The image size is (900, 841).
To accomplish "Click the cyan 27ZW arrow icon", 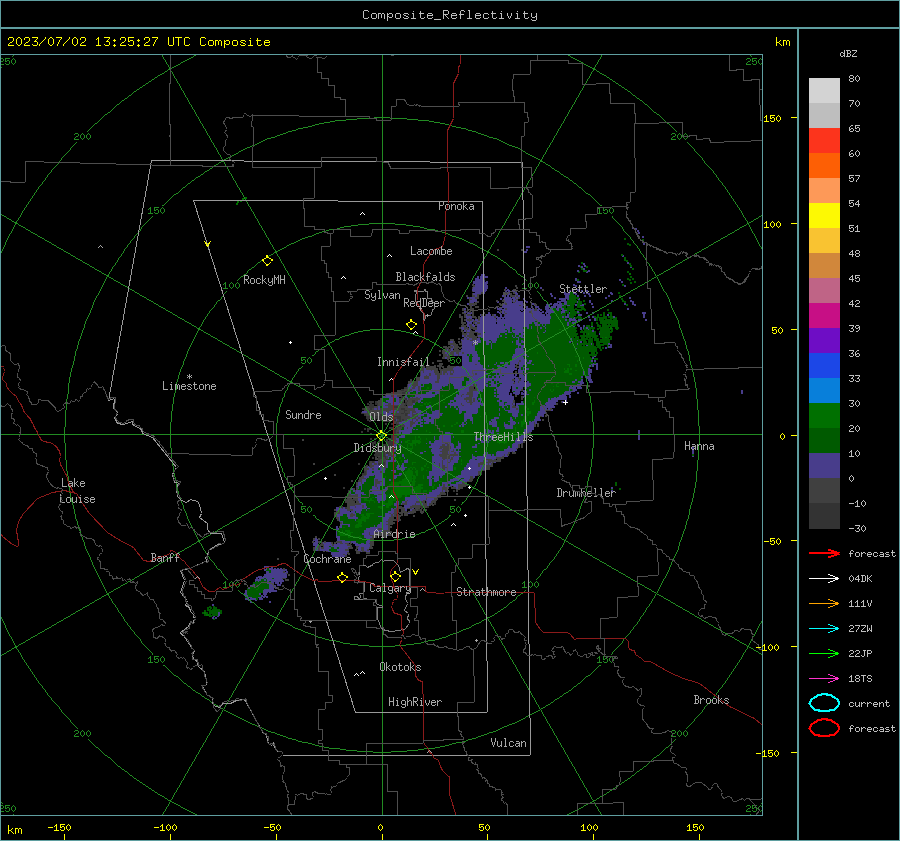I will click(x=824, y=629).
